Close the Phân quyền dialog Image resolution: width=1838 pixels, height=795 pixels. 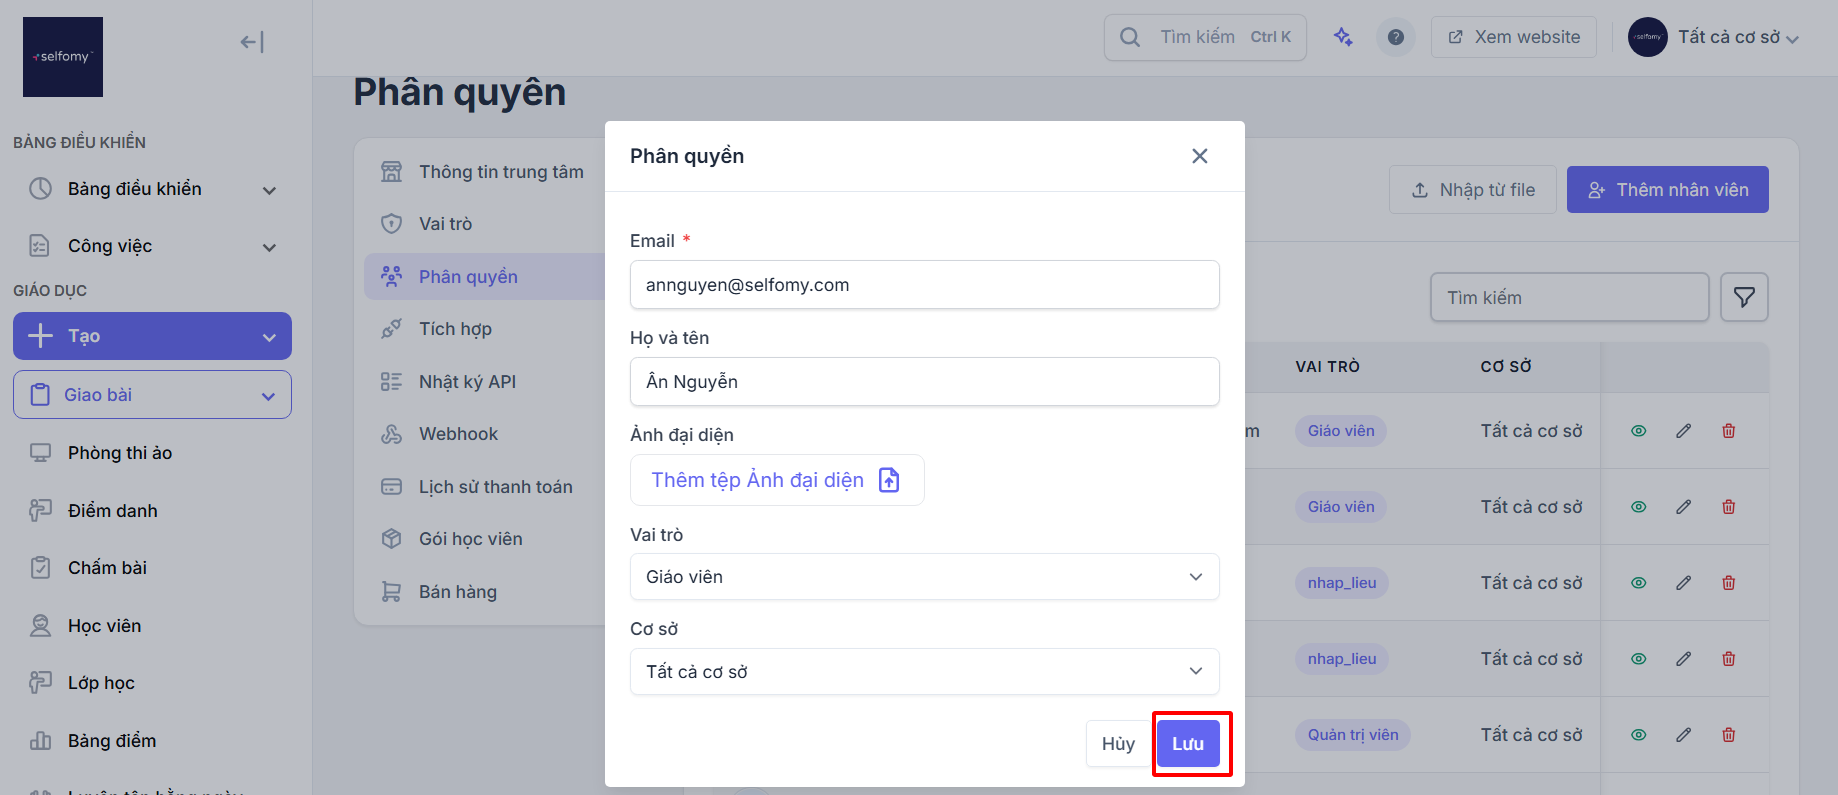click(1200, 156)
